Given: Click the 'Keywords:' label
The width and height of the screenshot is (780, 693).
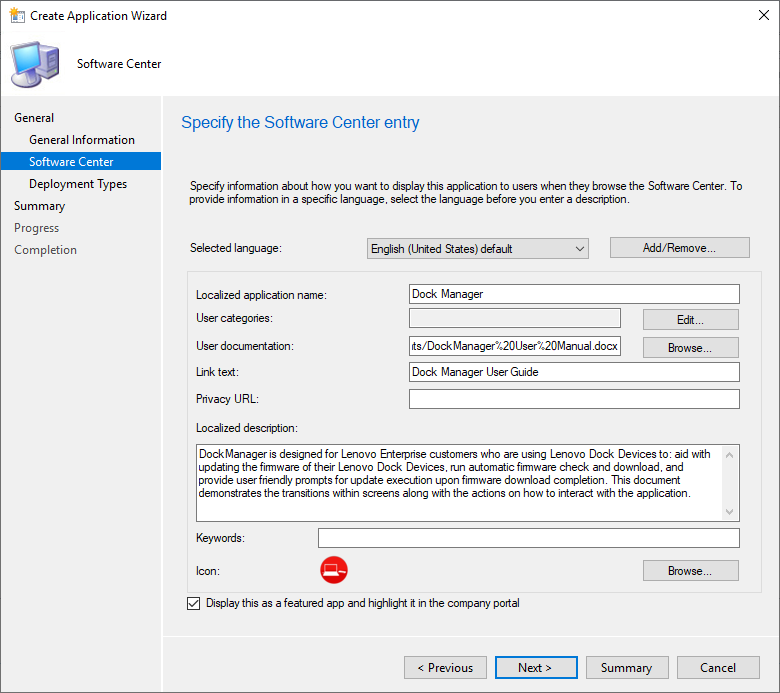Looking at the screenshot, I should (x=220, y=538).
